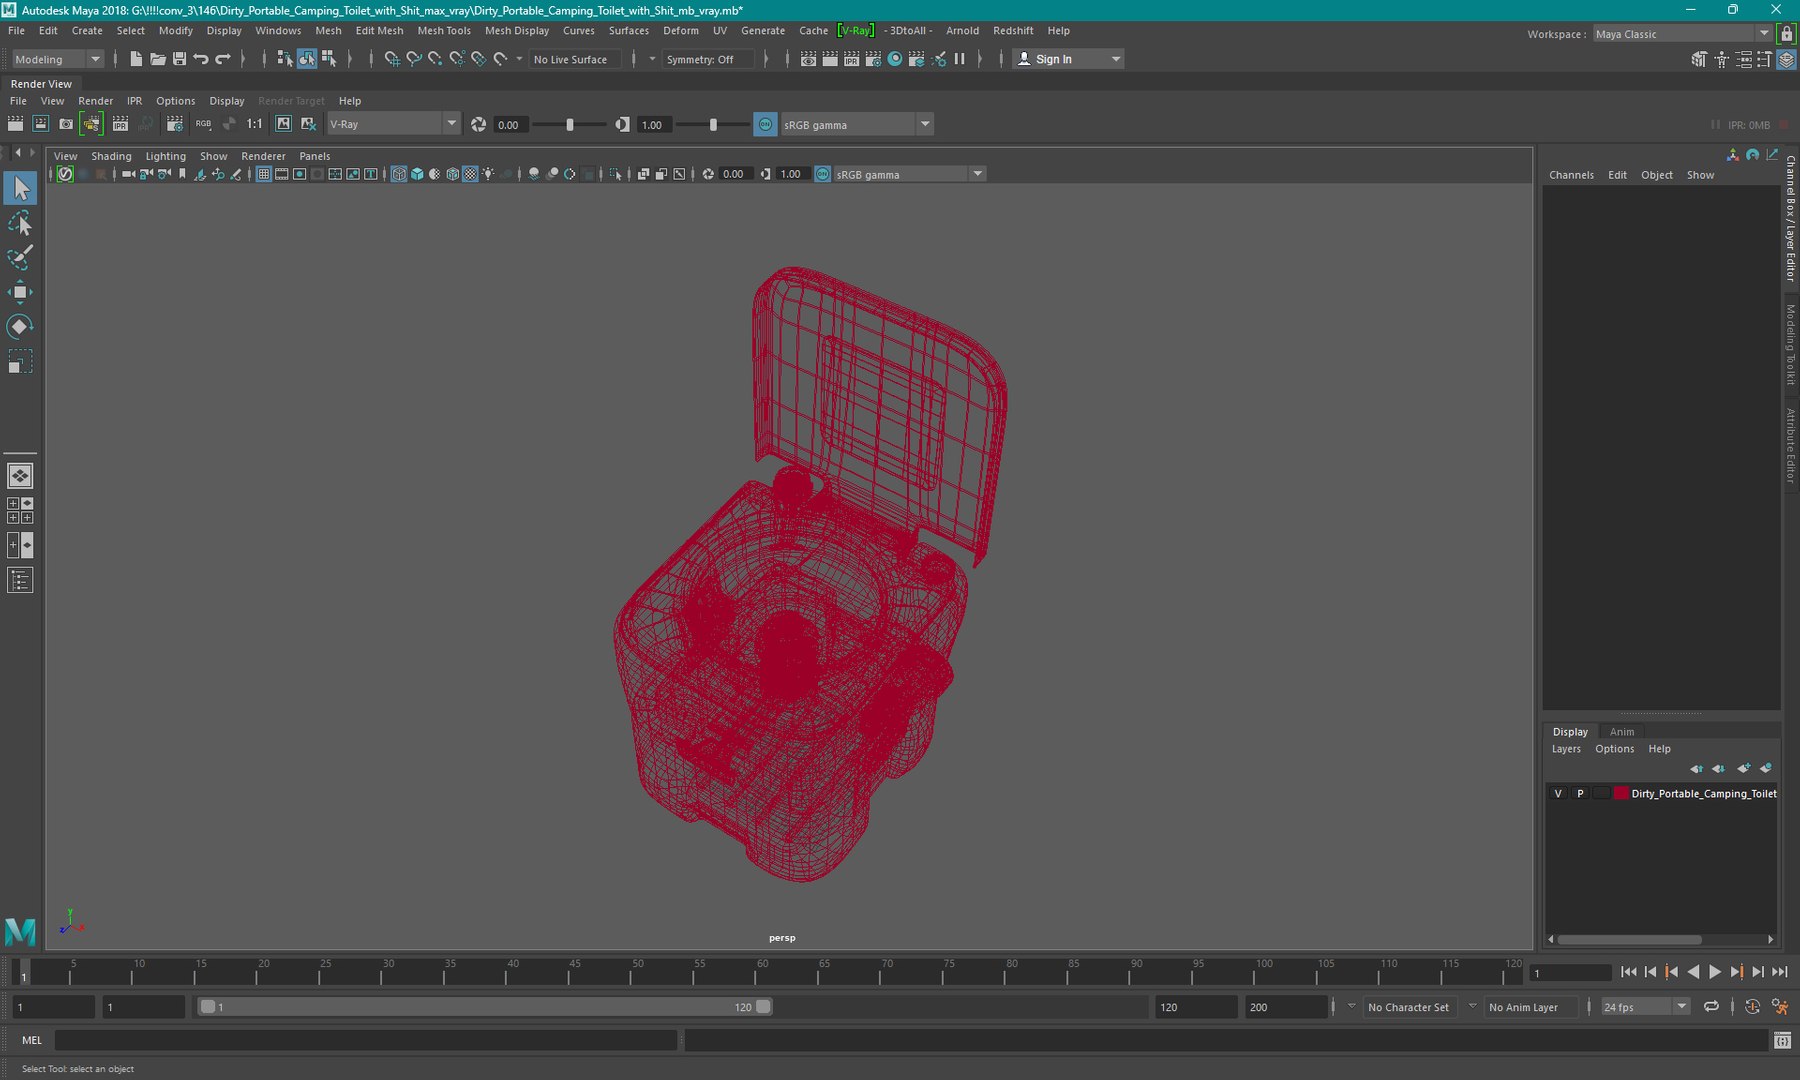Screen dimensions: 1800x1080
Task: Click the No Live Surface field
Action: pos(575,59)
